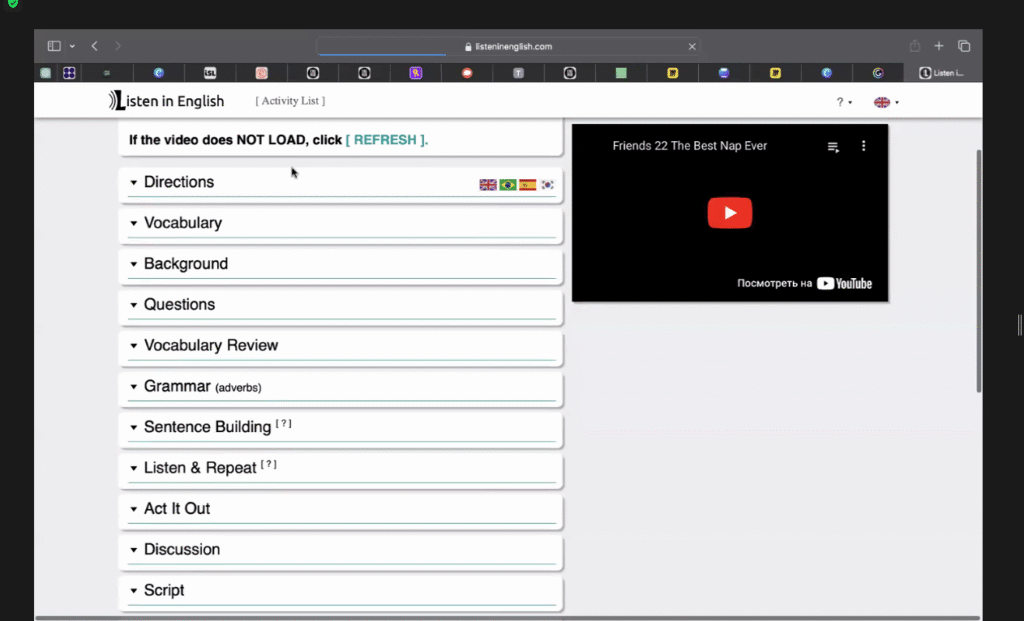
Task: Toggle the Safari sidebar icon
Action: (54, 46)
